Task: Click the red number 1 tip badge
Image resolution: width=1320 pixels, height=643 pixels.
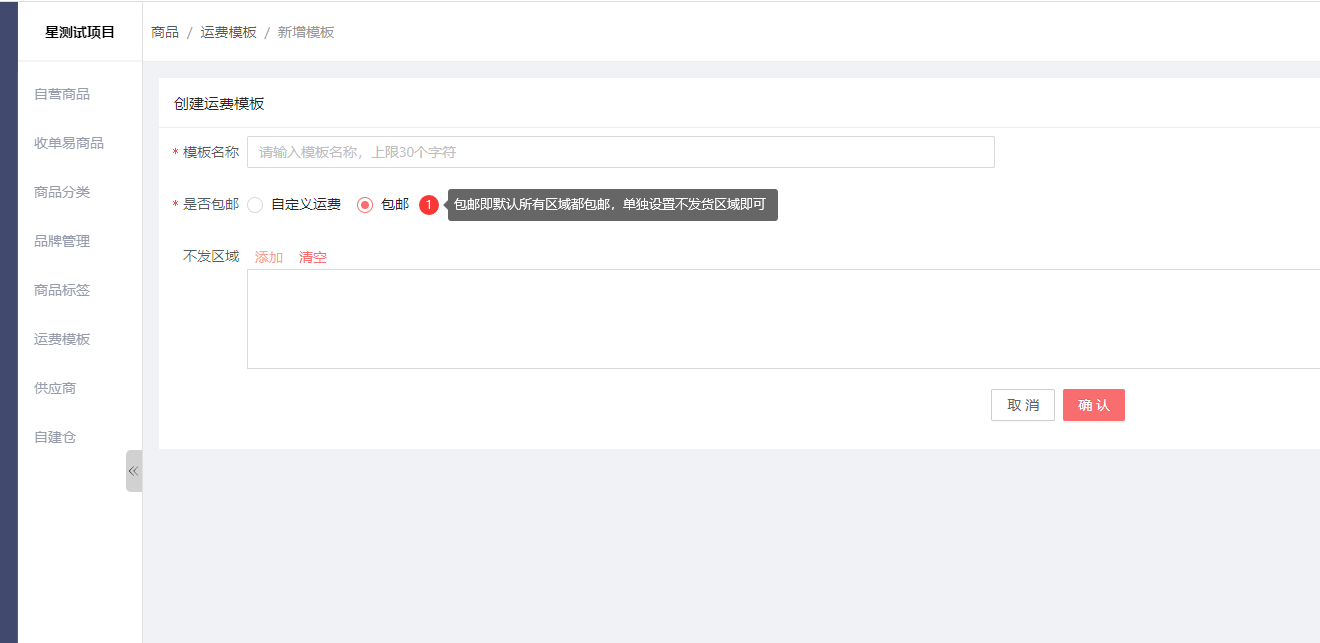Action: 429,205
